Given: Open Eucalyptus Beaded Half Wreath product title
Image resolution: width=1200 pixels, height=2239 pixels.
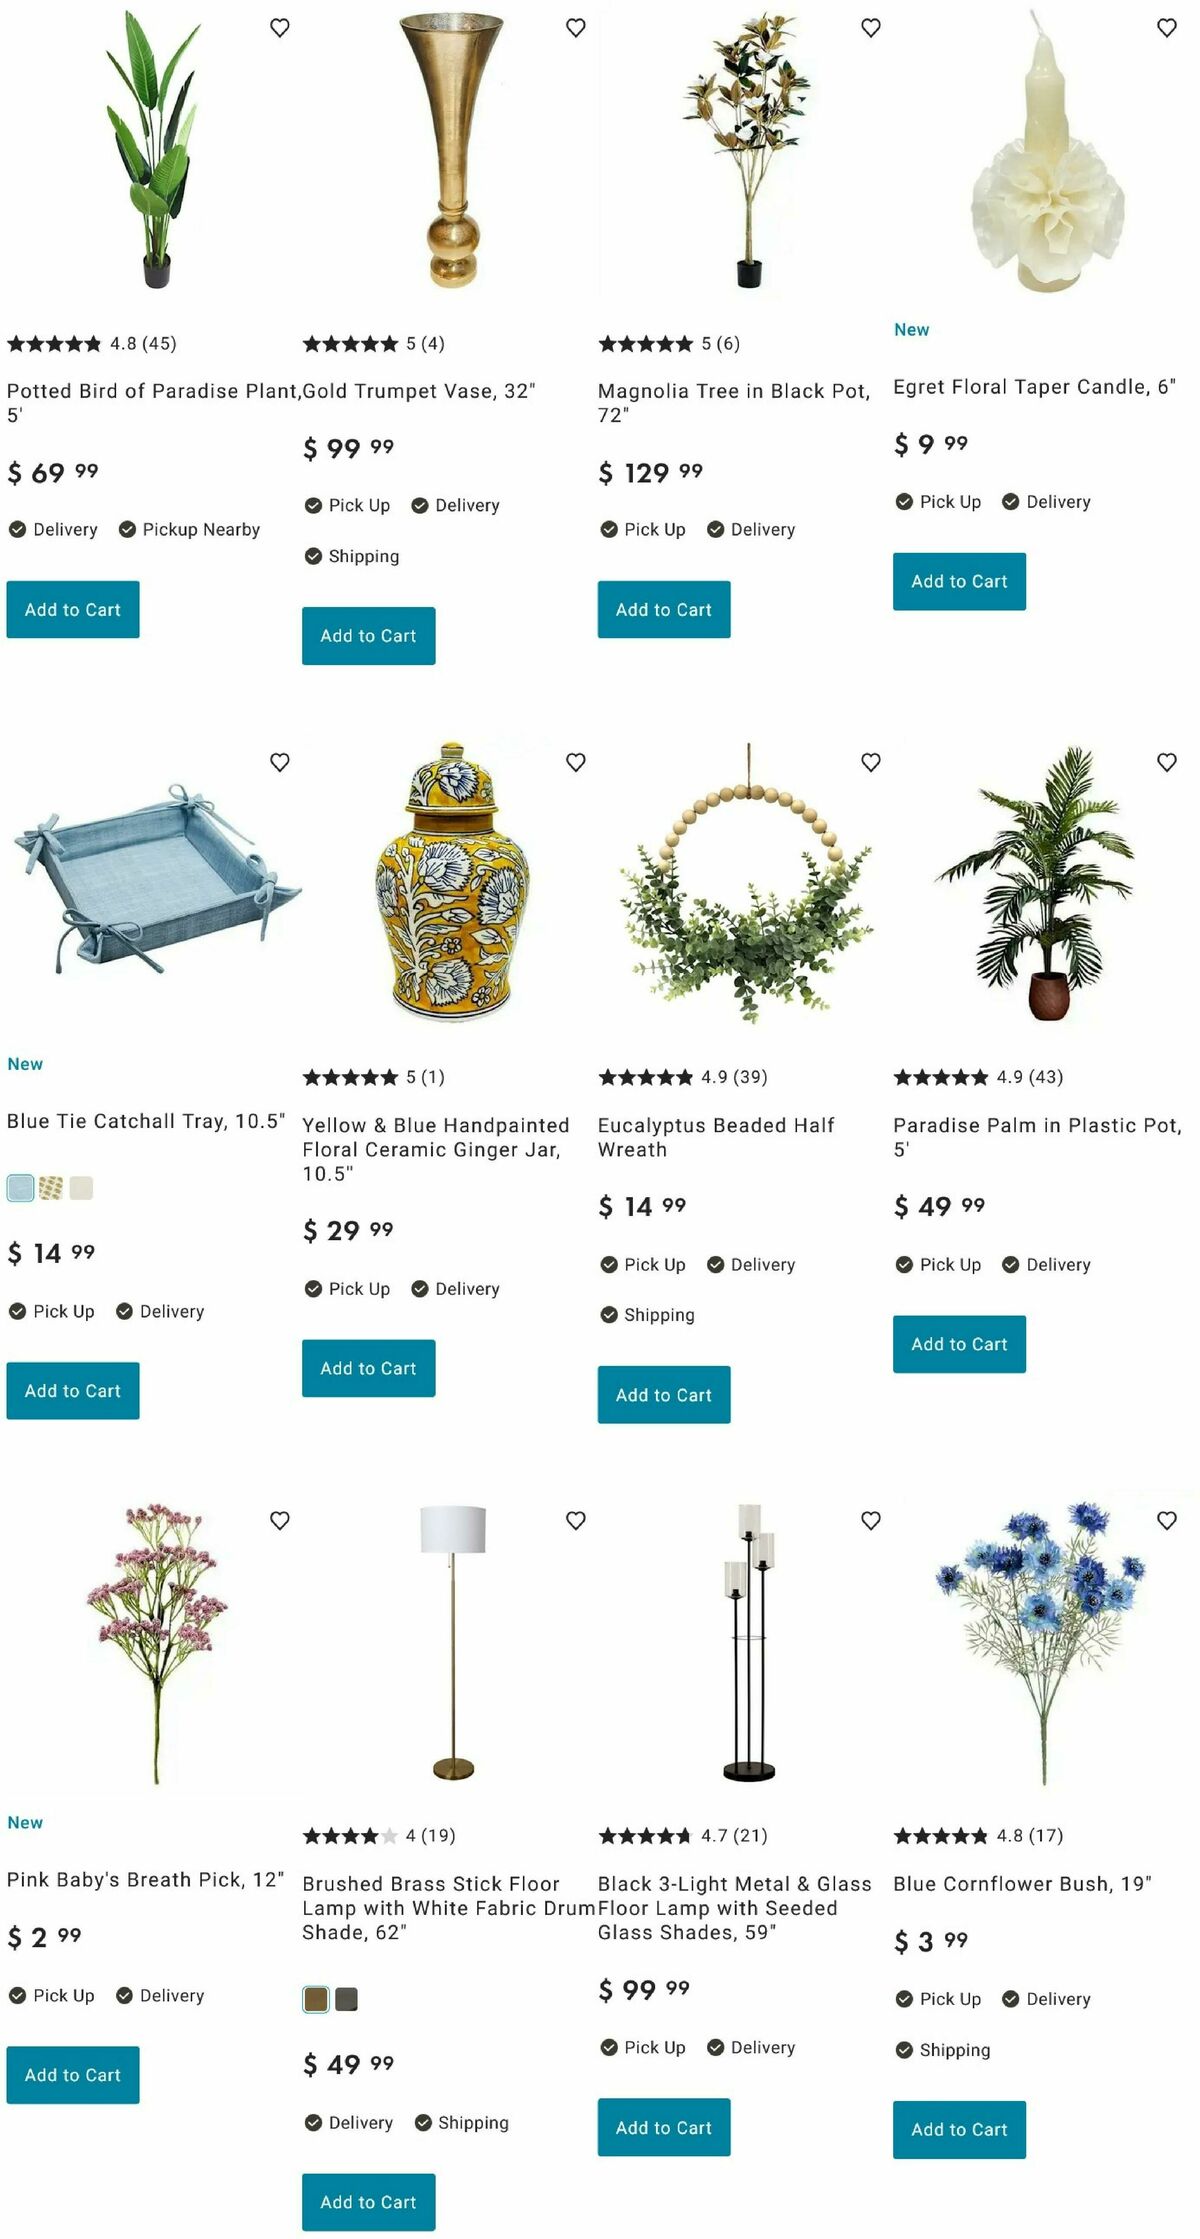Looking at the screenshot, I should coord(716,1138).
